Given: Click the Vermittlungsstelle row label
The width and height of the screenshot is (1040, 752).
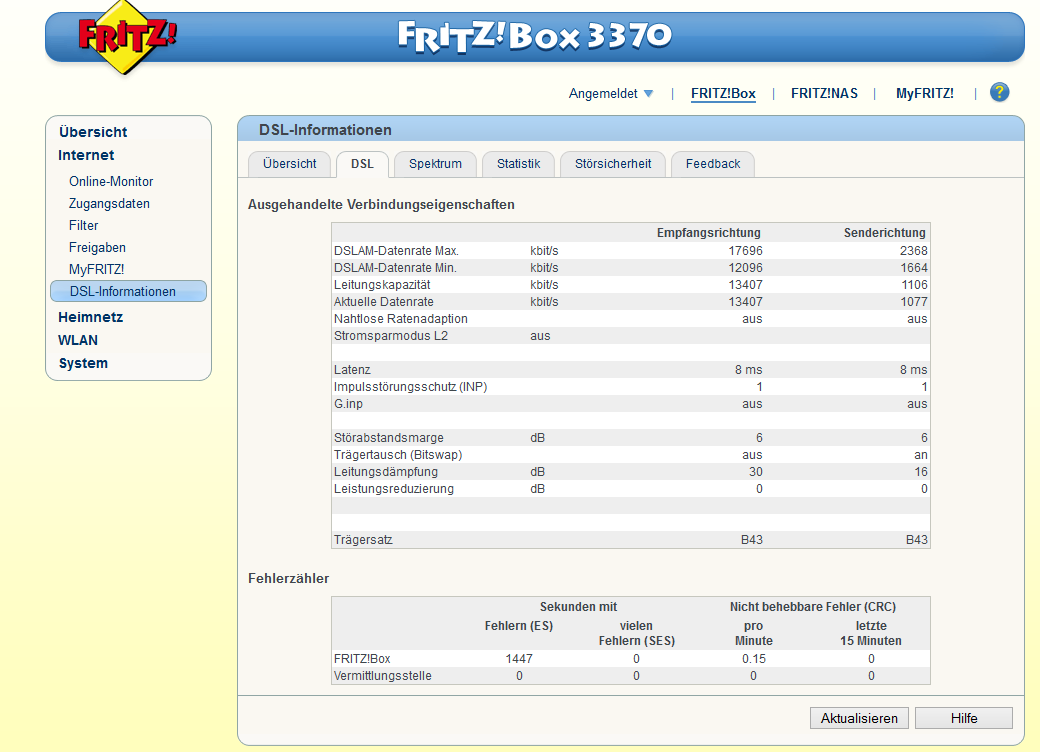Looking at the screenshot, I should pos(383,676).
